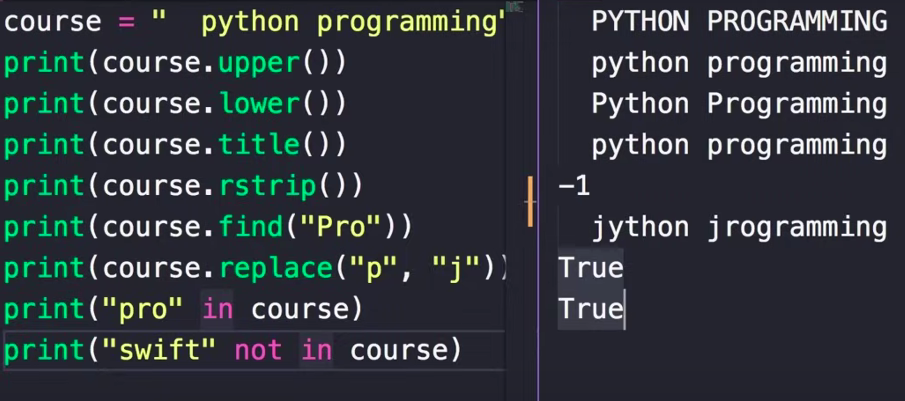
Task: Click the jython jrogramming output line
Action: [x=739, y=228]
